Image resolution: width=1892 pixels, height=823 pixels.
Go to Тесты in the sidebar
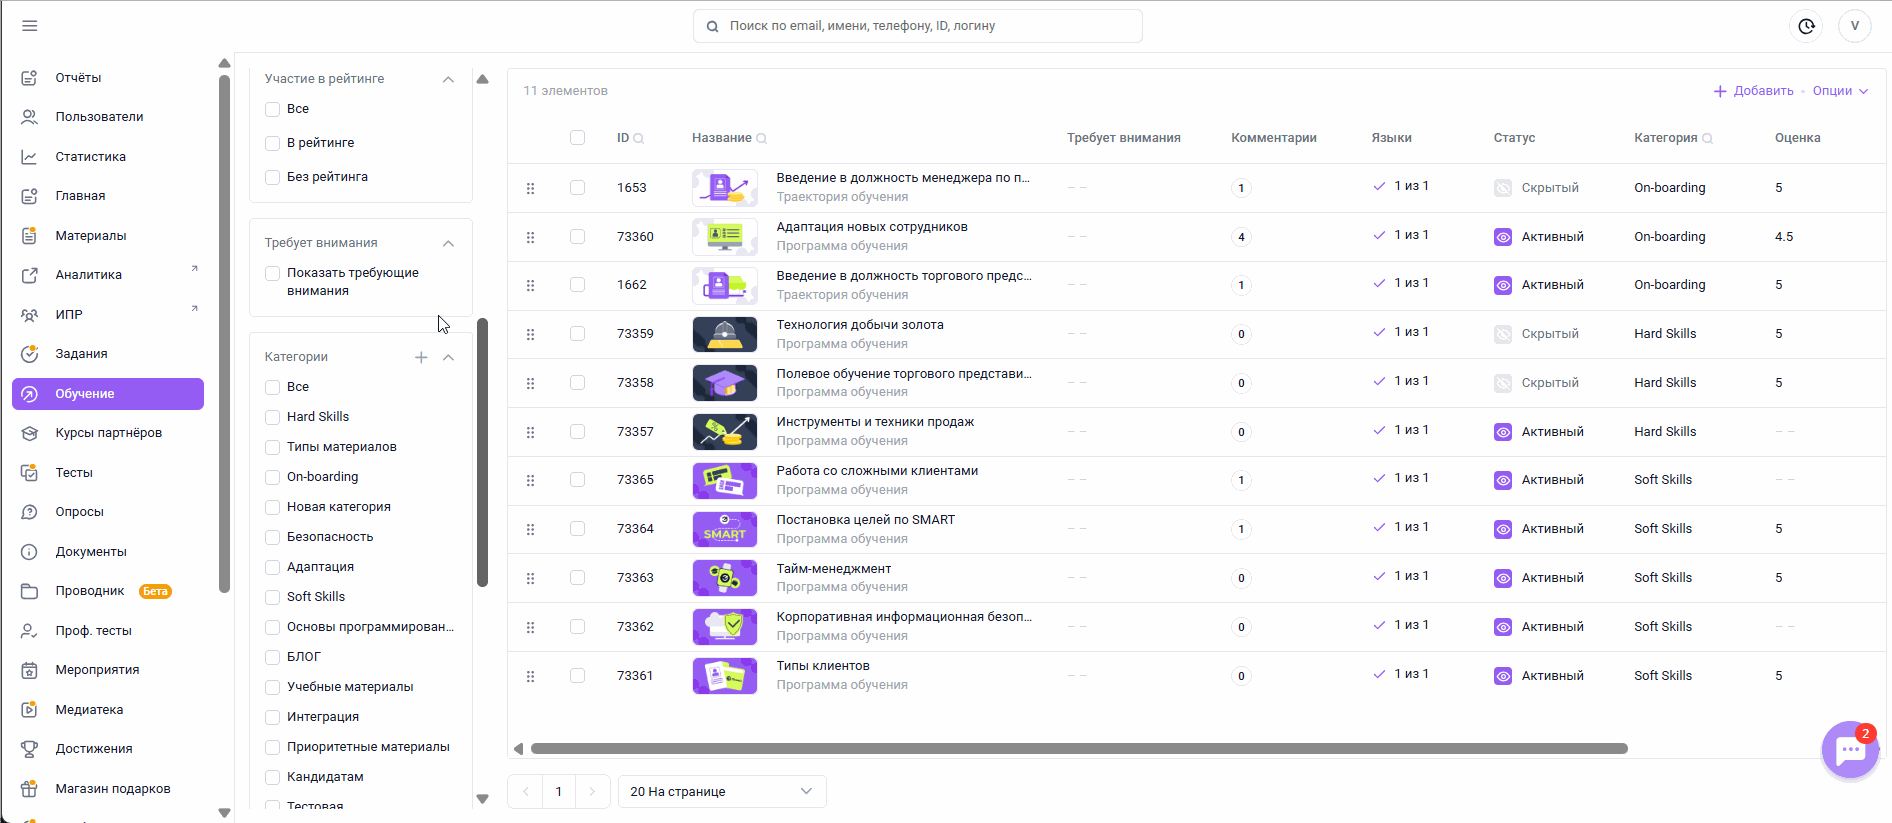coord(74,473)
